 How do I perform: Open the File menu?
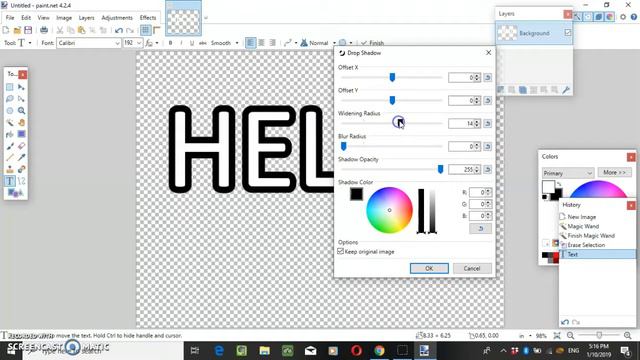10,18
